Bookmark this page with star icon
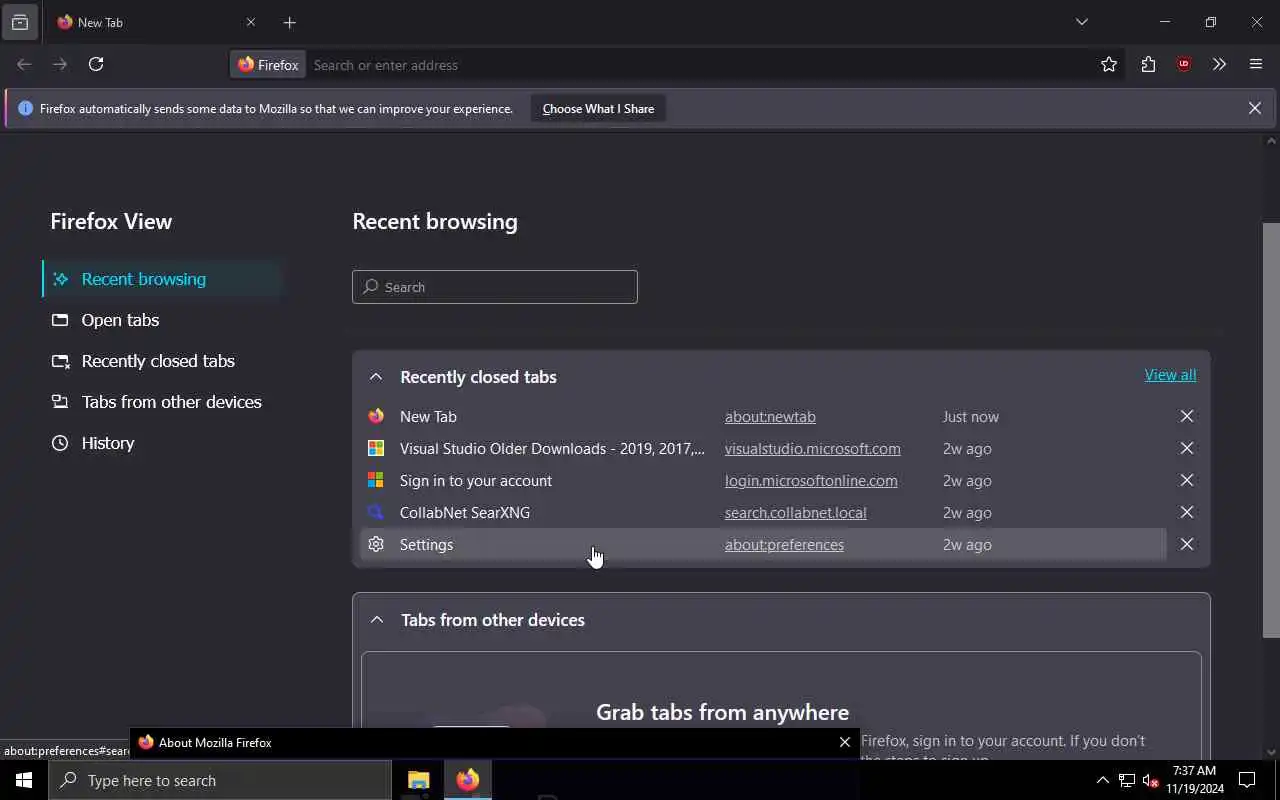The height and width of the screenshot is (800, 1280). pos(1109,64)
